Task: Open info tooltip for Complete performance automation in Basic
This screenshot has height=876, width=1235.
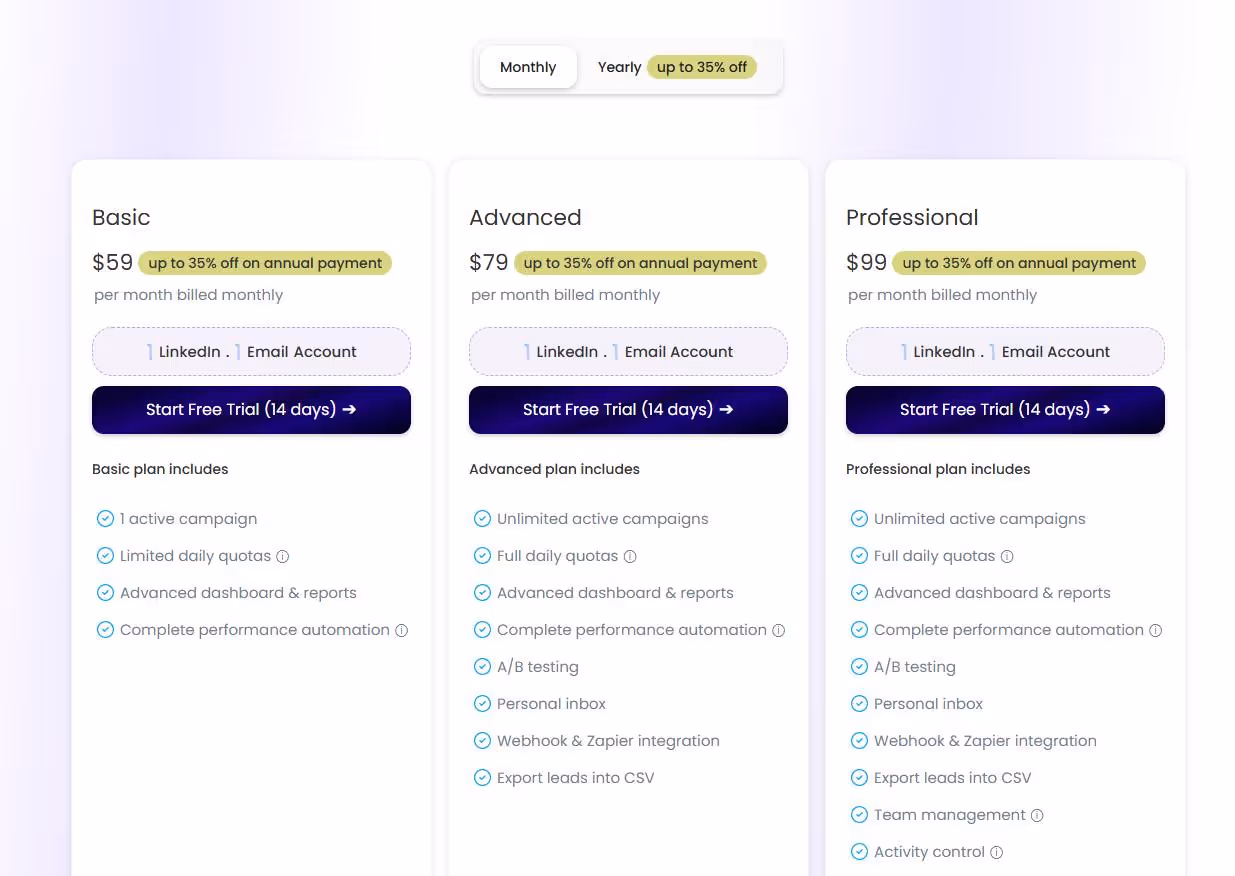Action: (x=403, y=630)
